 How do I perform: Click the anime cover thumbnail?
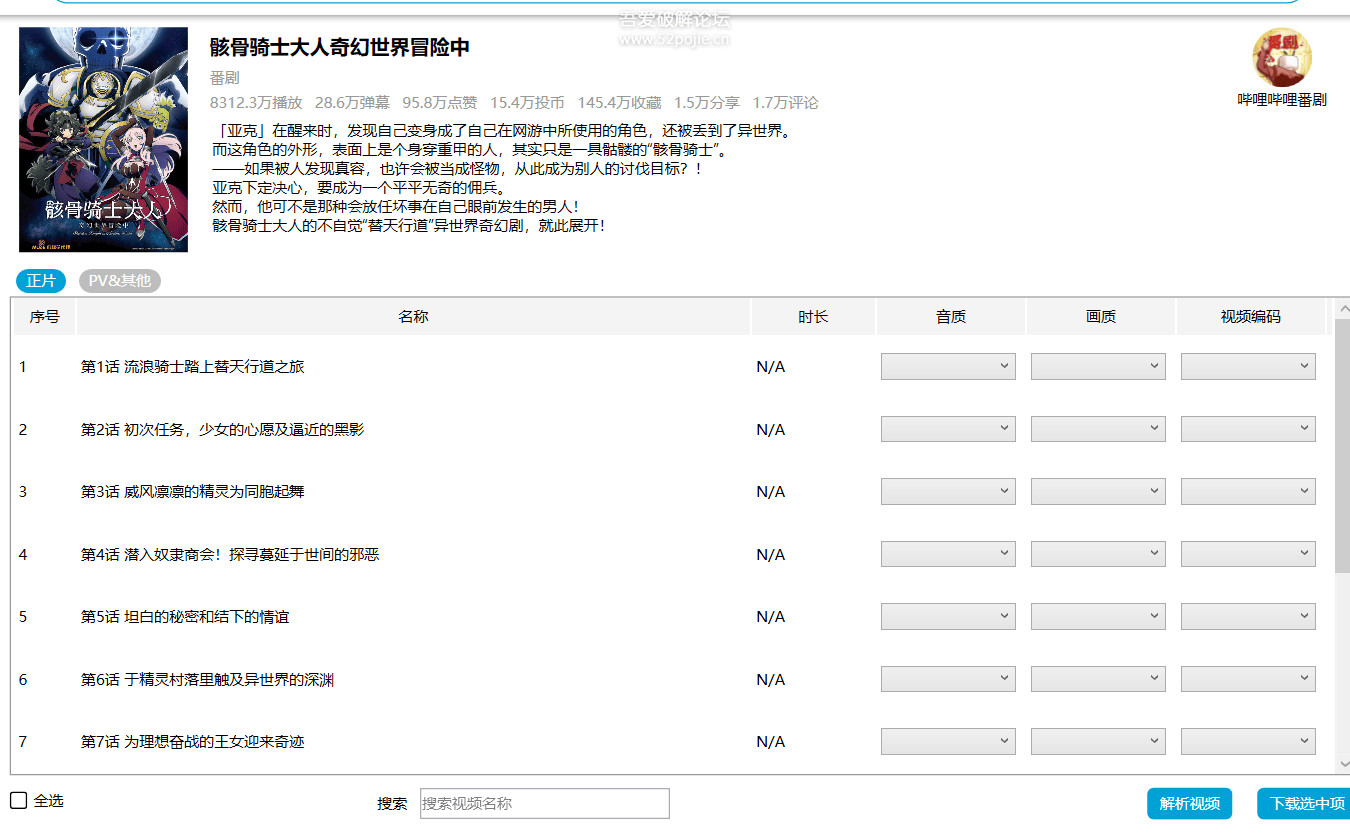coord(102,139)
